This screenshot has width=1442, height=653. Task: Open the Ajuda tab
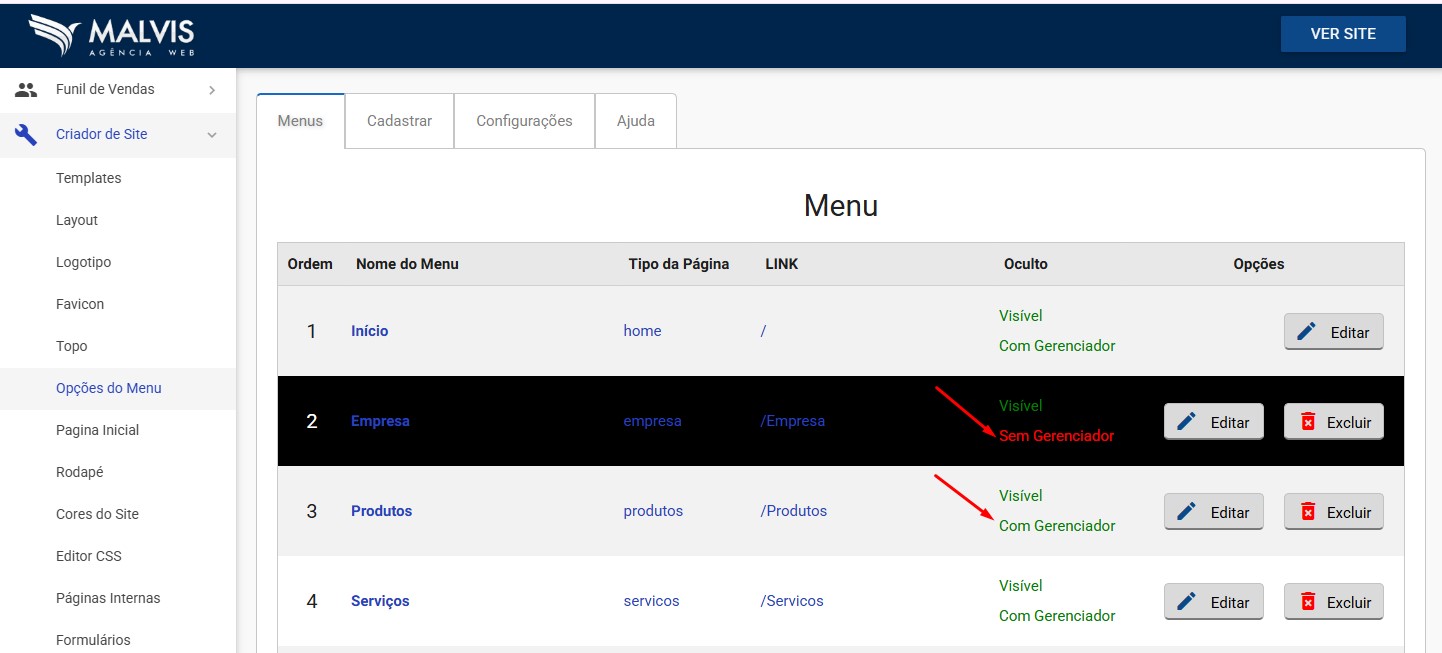(x=635, y=121)
